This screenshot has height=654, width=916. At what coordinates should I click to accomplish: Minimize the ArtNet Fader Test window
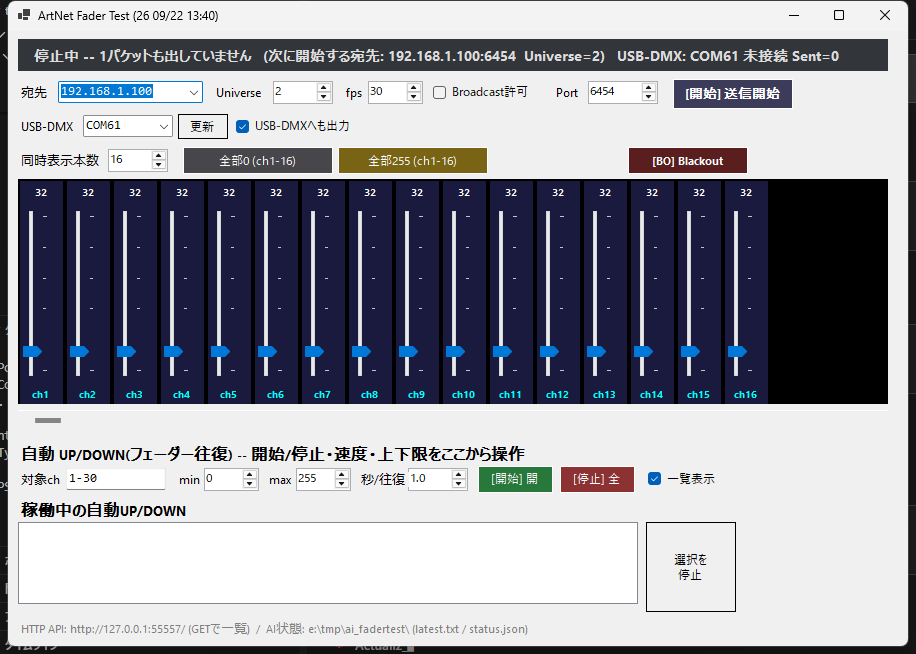point(793,15)
